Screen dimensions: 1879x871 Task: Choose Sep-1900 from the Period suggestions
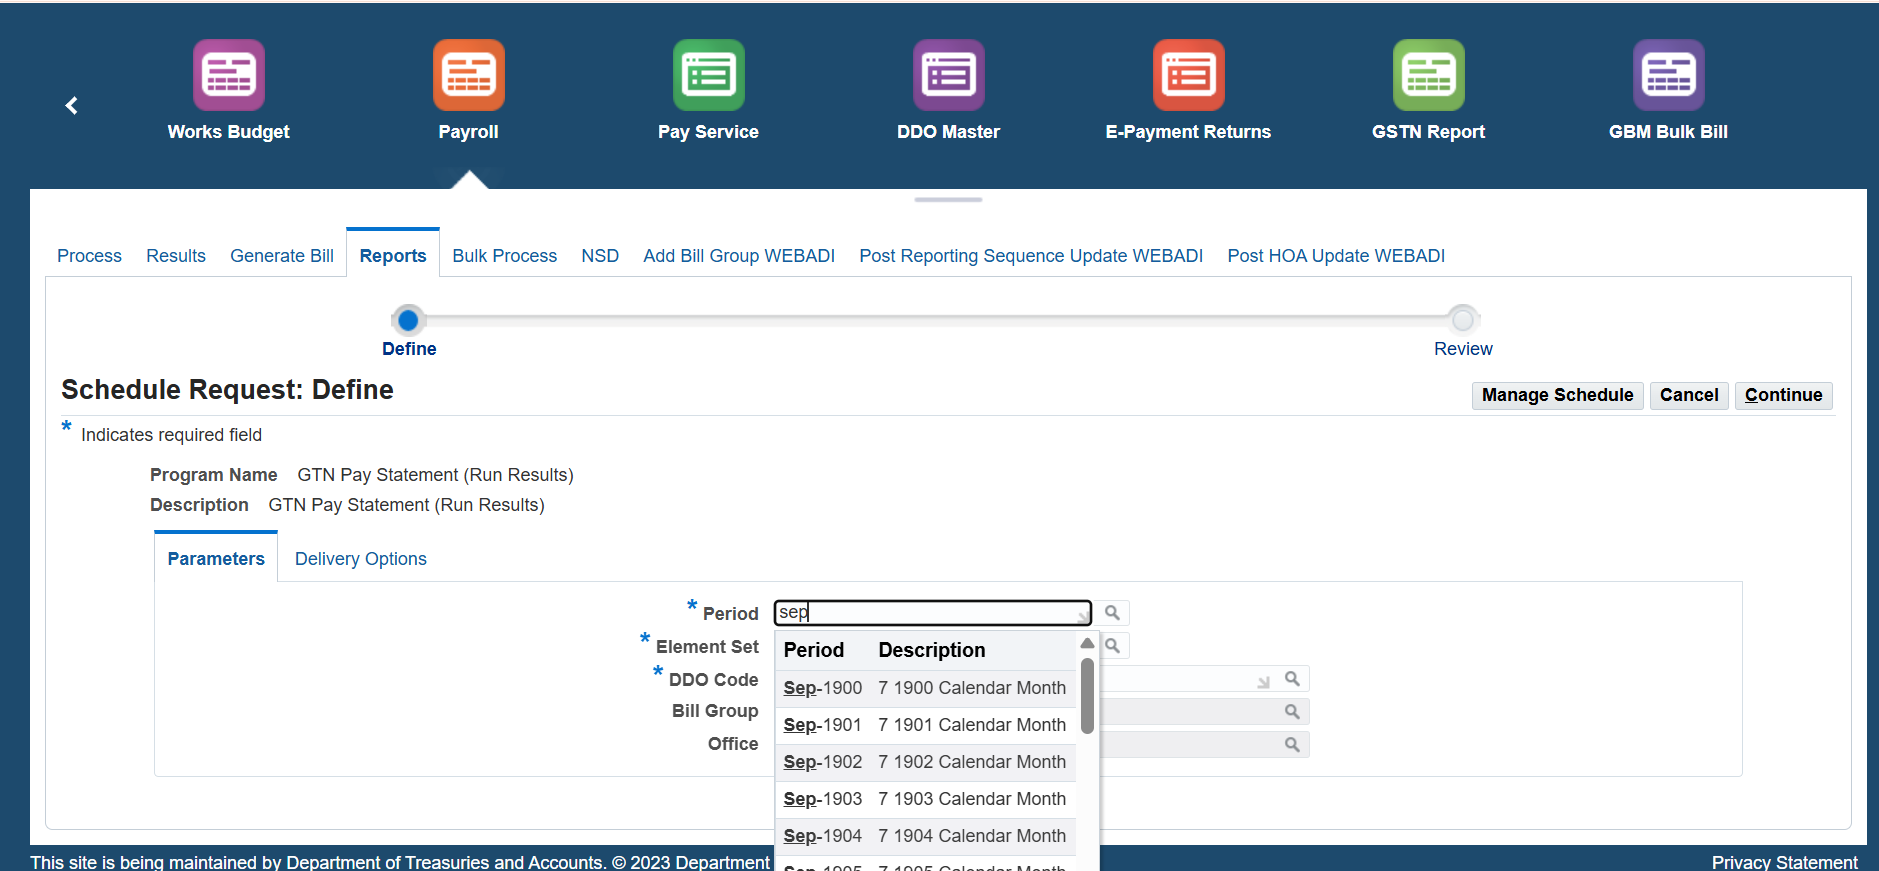[x=926, y=688]
